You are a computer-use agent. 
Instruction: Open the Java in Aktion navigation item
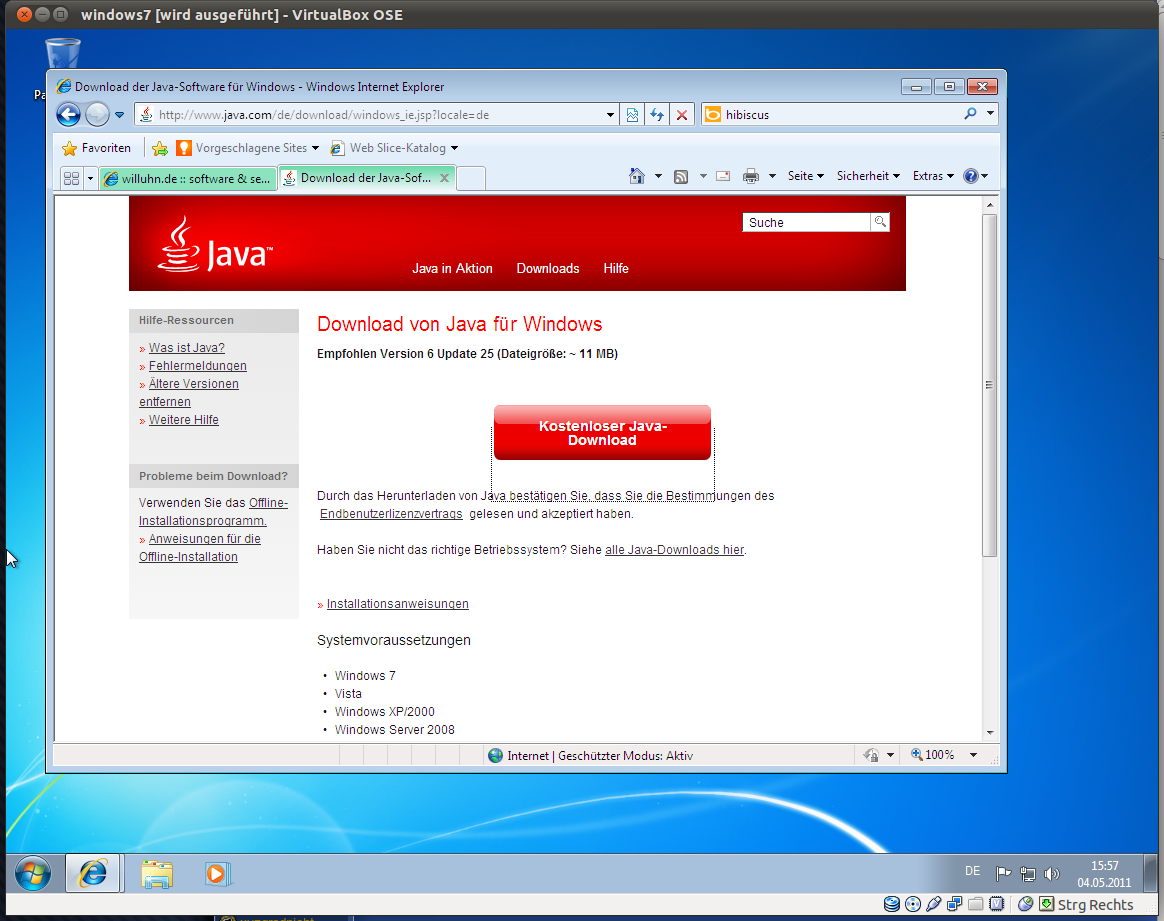(x=452, y=269)
